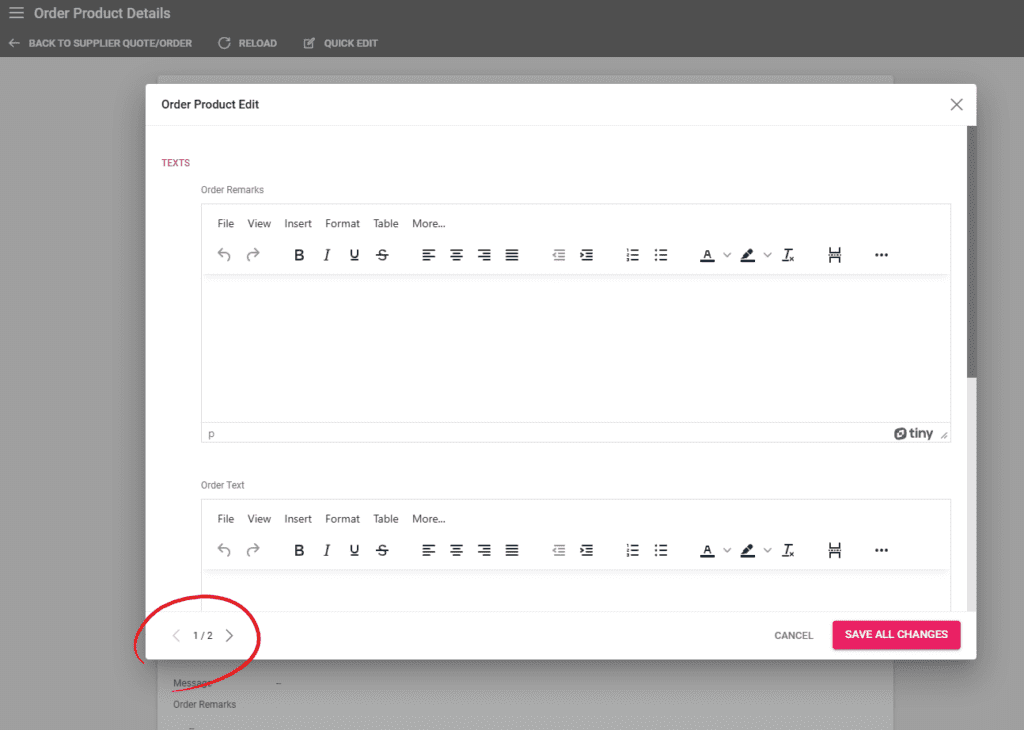
Task: Increase indent in Order Remarks editor
Action: point(586,255)
